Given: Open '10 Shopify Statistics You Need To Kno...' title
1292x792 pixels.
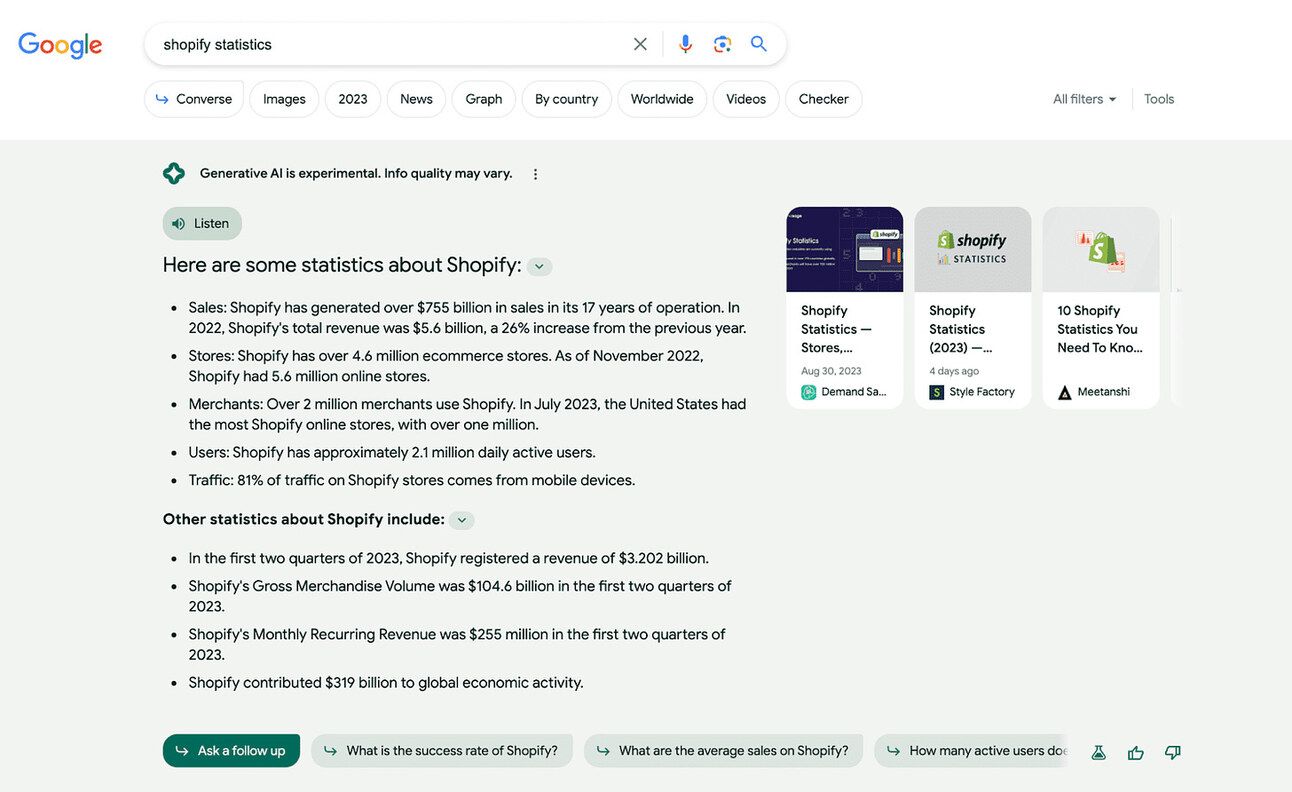Looking at the screenshot, I should [1100, 329].
